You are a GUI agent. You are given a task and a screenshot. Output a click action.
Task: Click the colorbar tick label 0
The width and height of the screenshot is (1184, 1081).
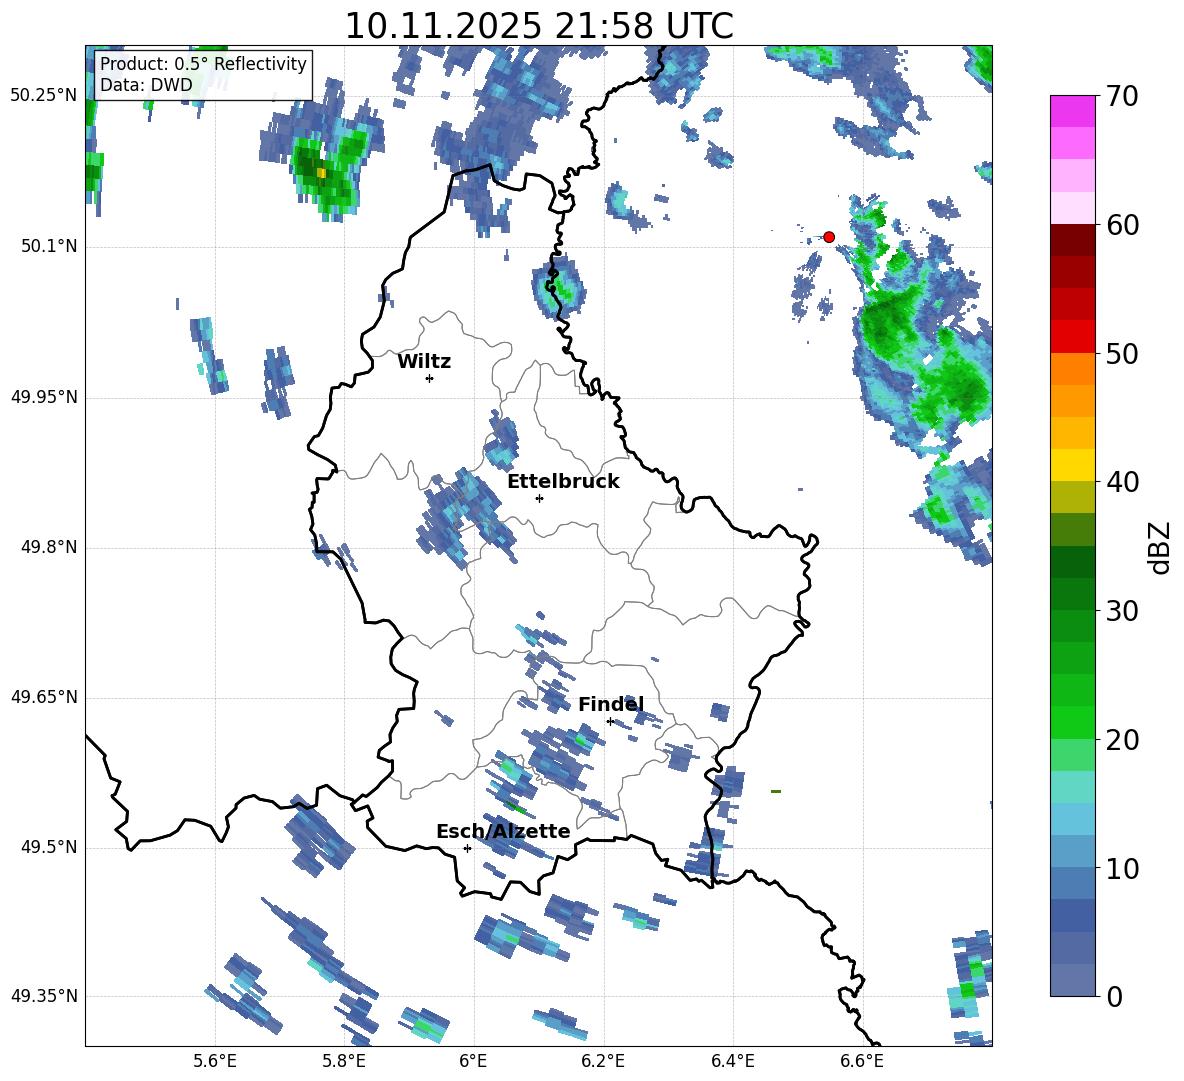(x=1114, y=996)
